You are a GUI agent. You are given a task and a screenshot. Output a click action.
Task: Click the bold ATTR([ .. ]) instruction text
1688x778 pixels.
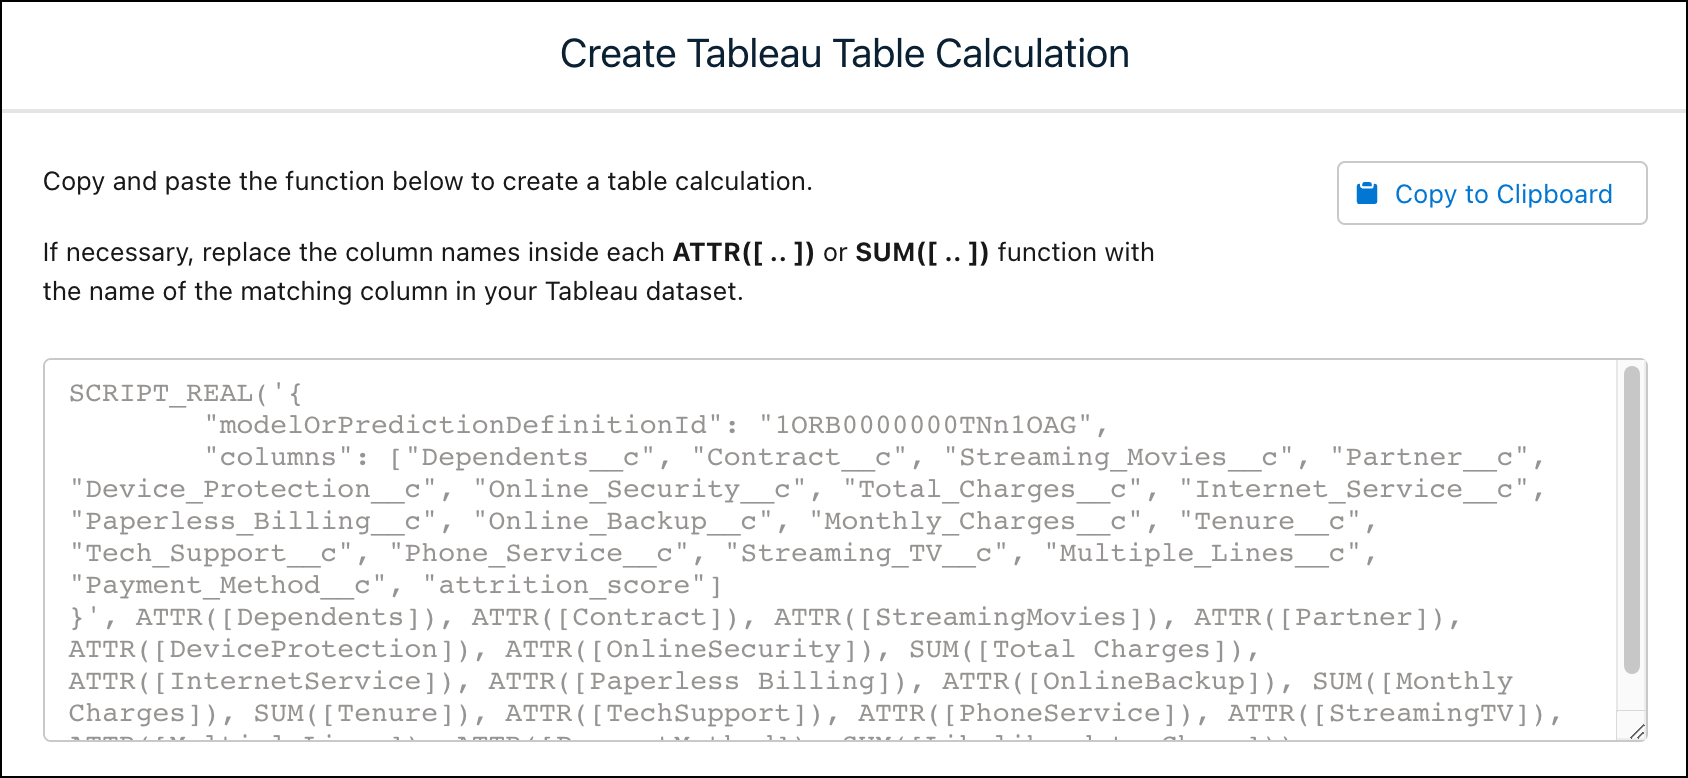[744, 252]
